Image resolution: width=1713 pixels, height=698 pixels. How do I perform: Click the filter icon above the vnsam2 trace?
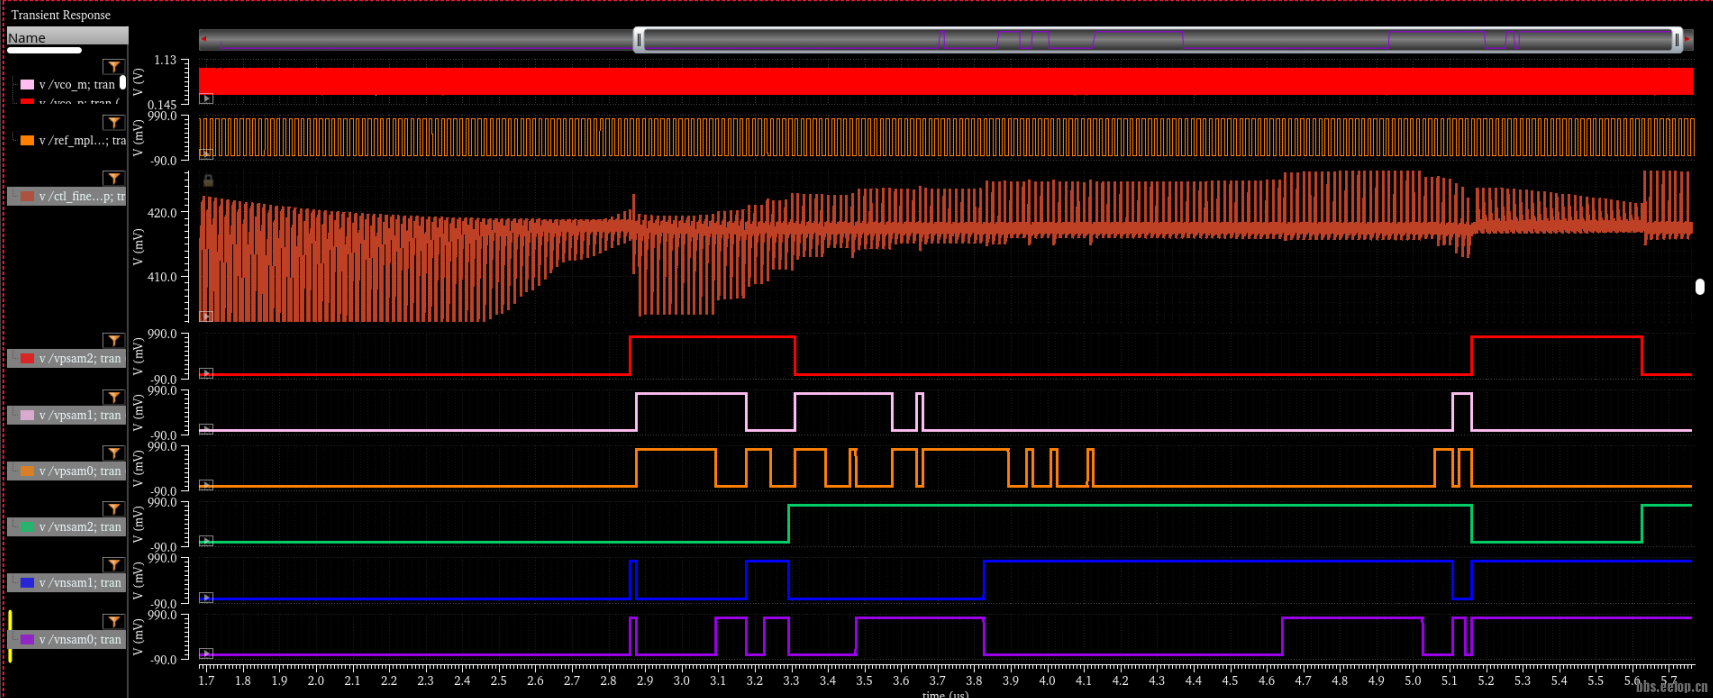(114, 509)
